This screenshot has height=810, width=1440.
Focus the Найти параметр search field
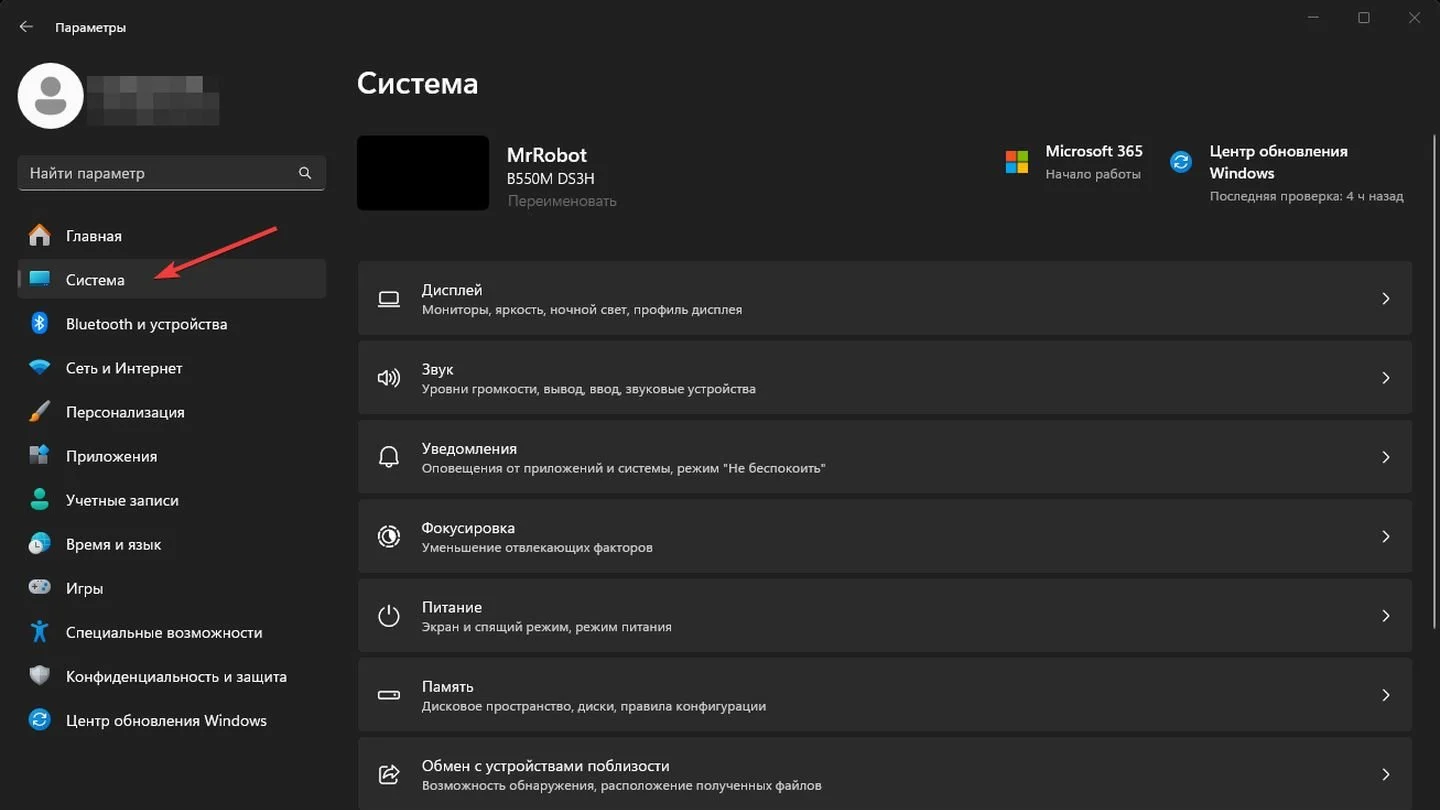tap(172, 173)
